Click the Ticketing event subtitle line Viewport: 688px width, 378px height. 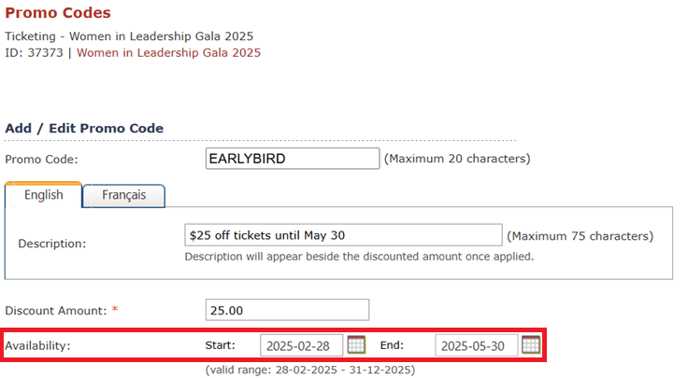click(129, 36)
